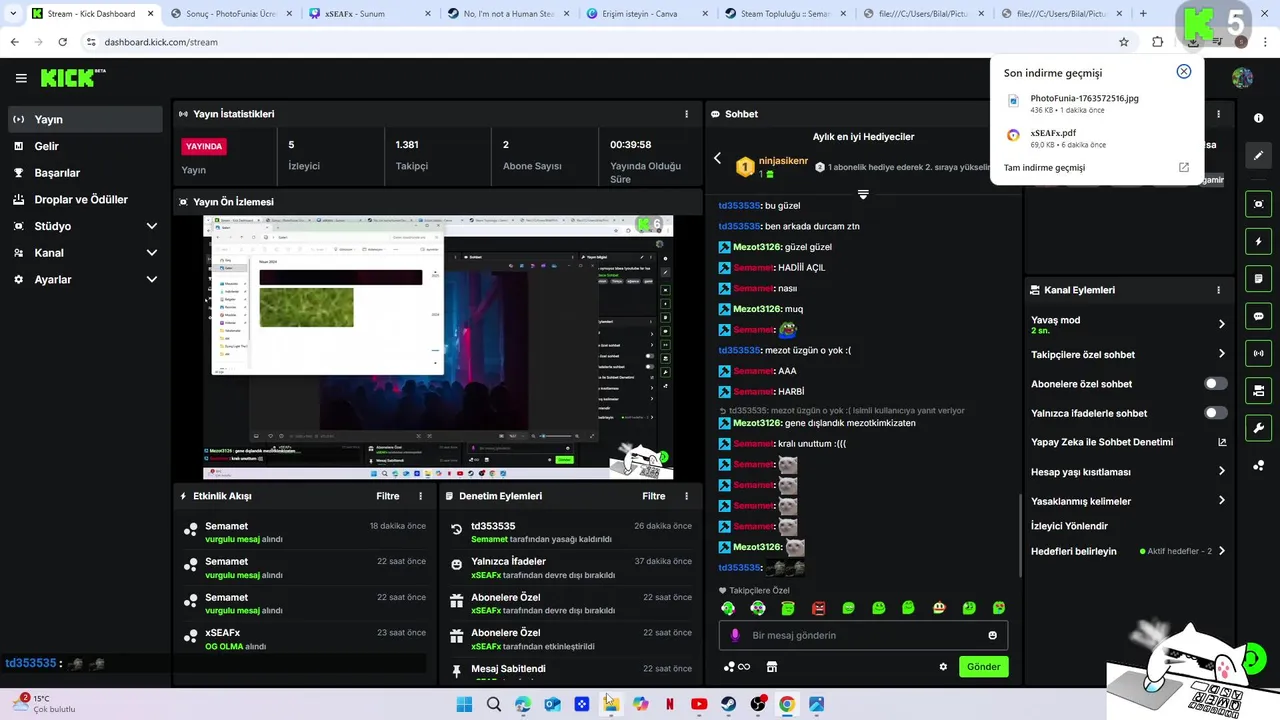Viewport: 1280px width, 720px height.
Task: Click the broadcast signal icon in right toolbar
Action: click(x=1258, y=353)
